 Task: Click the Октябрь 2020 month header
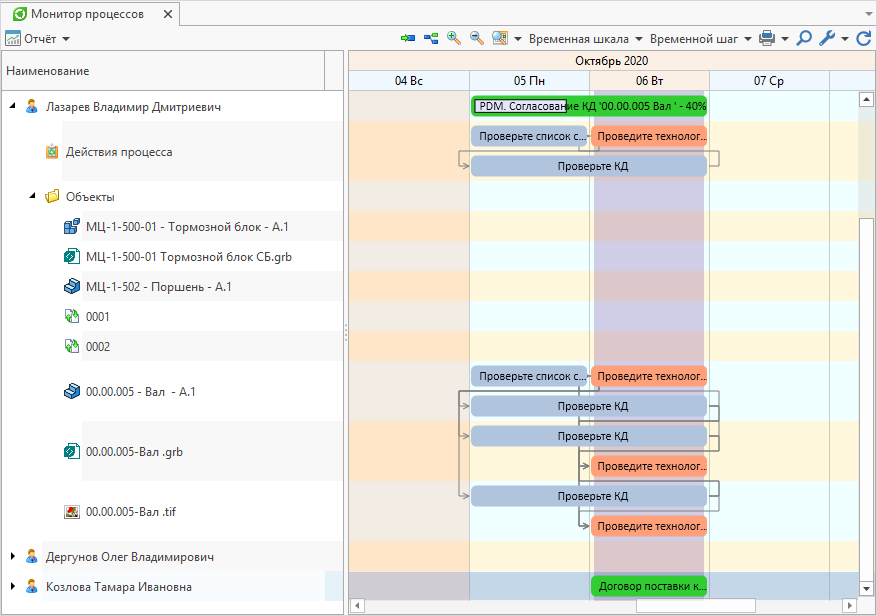pos(611,61)
